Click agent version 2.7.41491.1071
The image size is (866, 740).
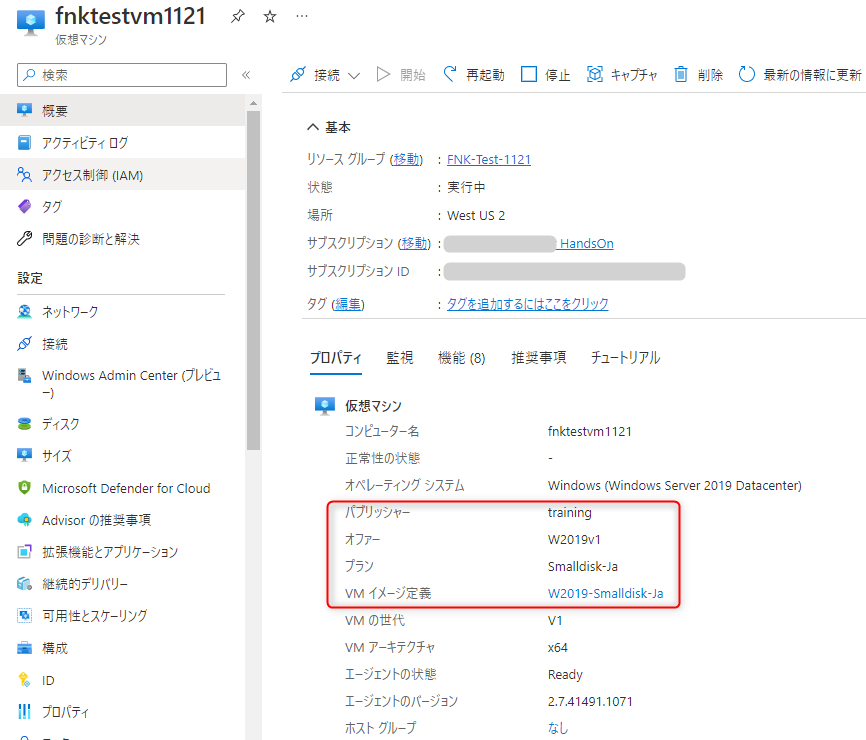coord(590,701)
